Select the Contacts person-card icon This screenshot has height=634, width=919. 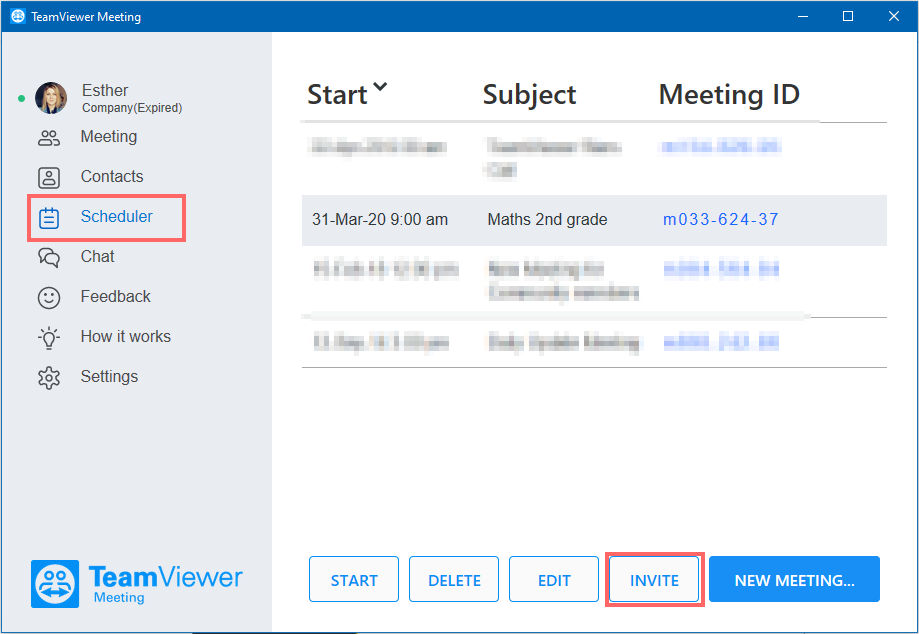point(49,178)
